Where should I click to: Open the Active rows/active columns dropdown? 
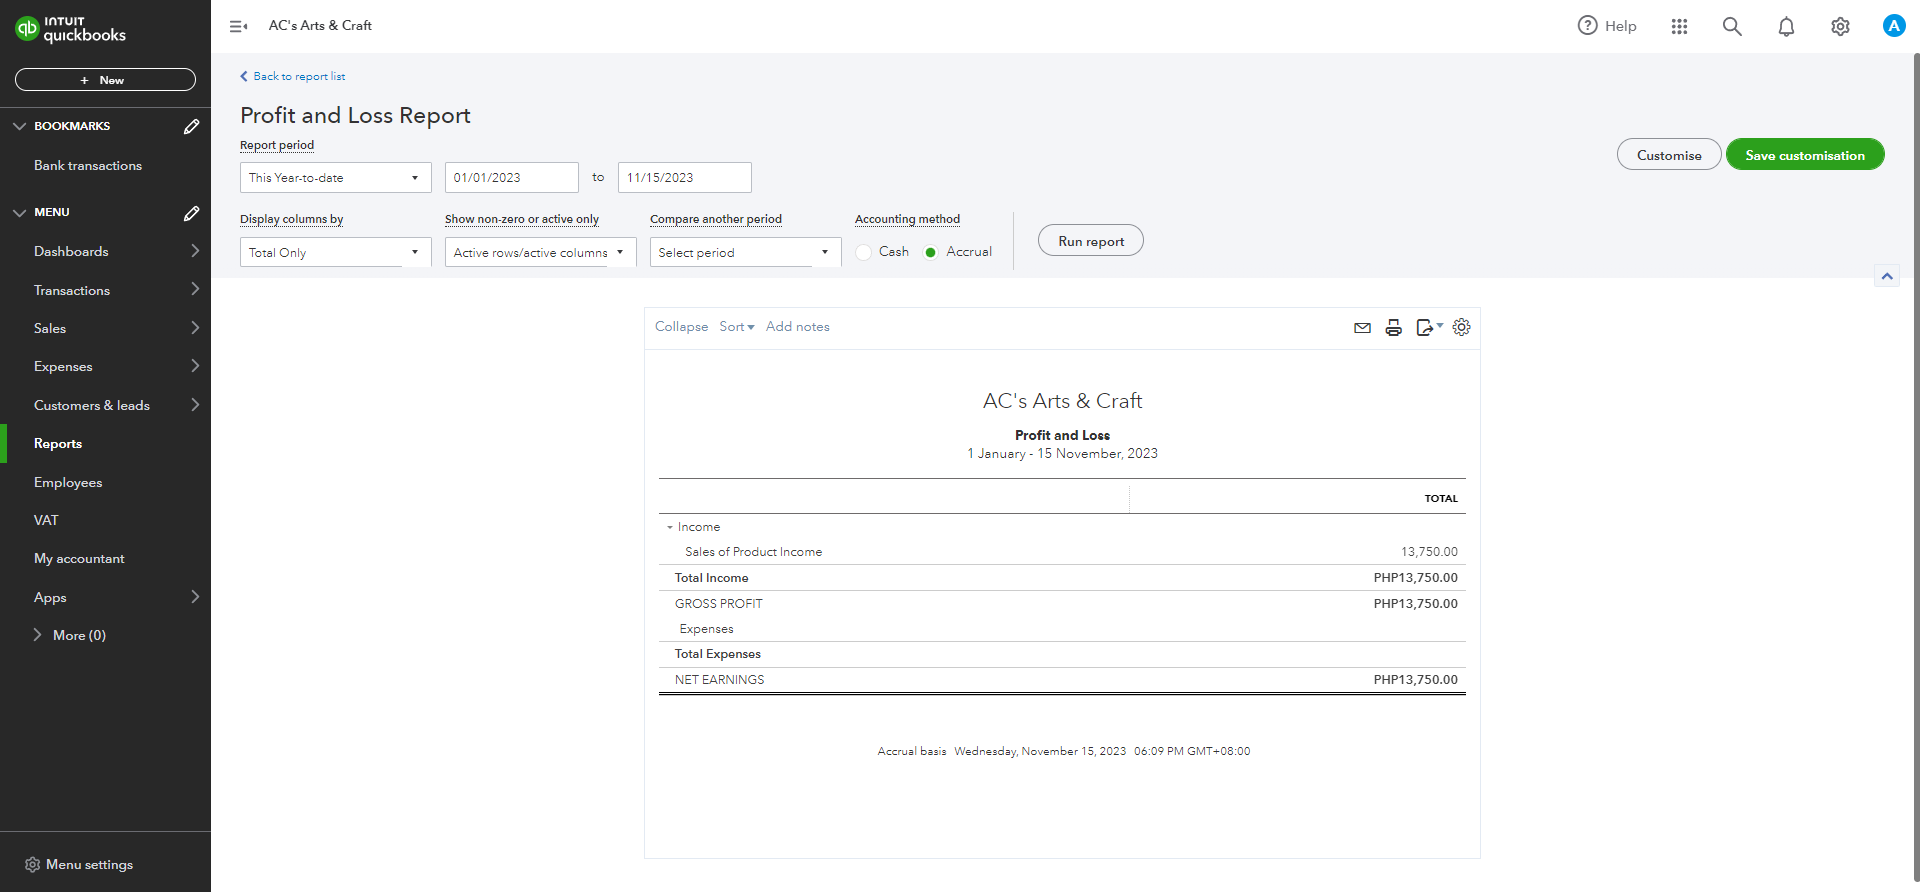click(x=540, y=252)
